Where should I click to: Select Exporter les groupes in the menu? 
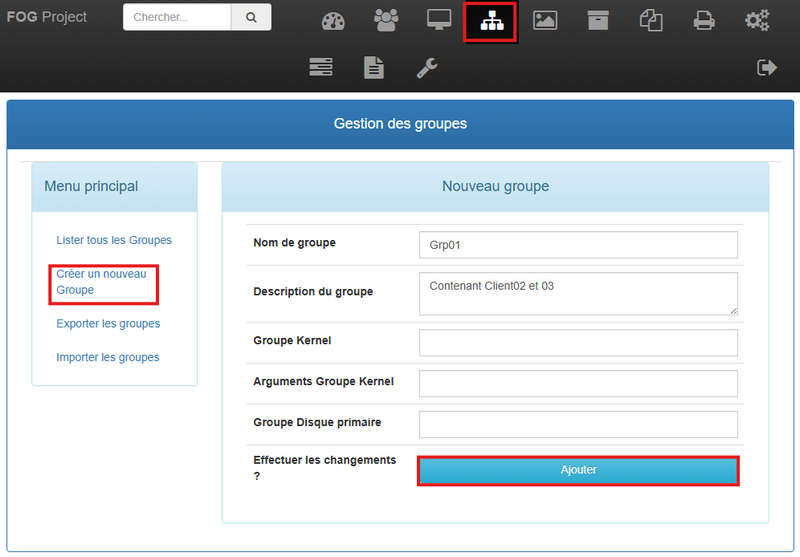point(108,324)
